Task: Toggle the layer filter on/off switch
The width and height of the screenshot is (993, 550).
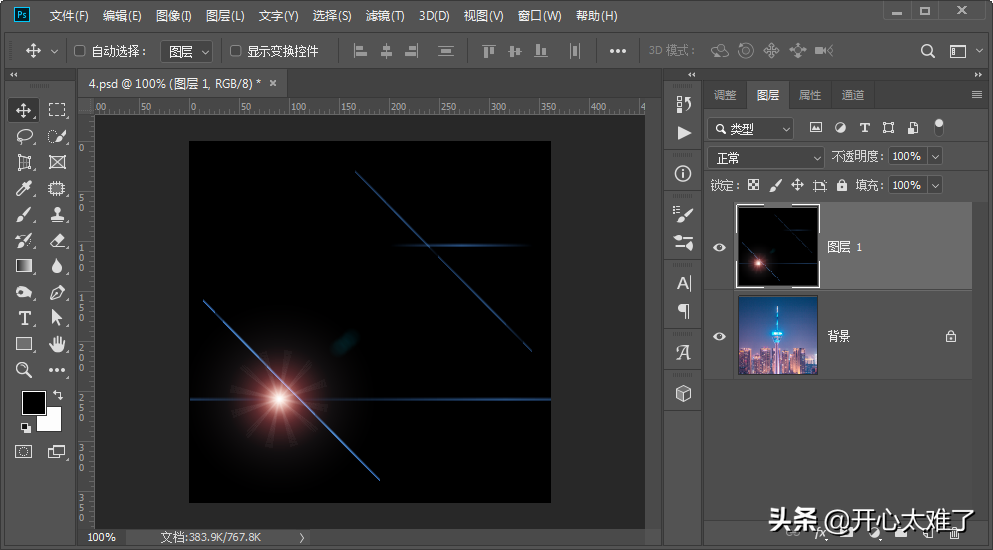Action: 939,127
